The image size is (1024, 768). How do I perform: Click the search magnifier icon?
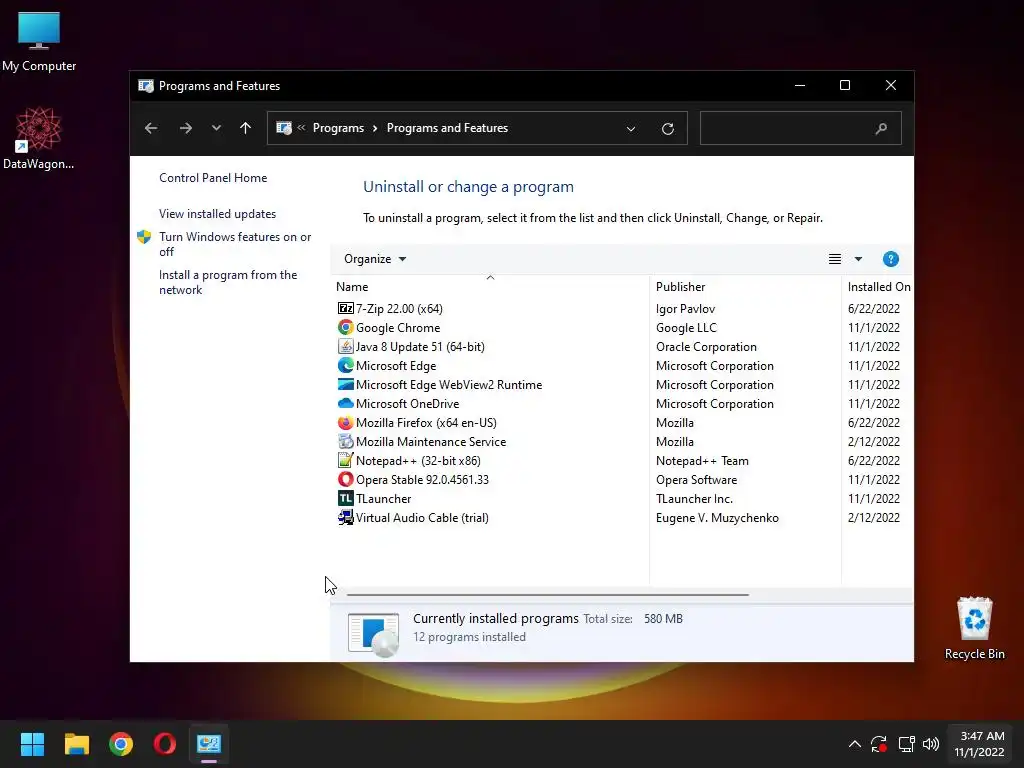881,129
